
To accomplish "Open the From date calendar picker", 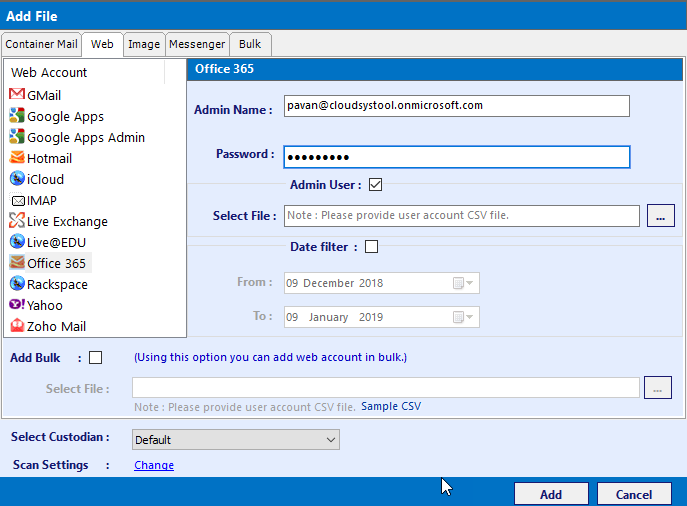I will [x=463, y=283].
